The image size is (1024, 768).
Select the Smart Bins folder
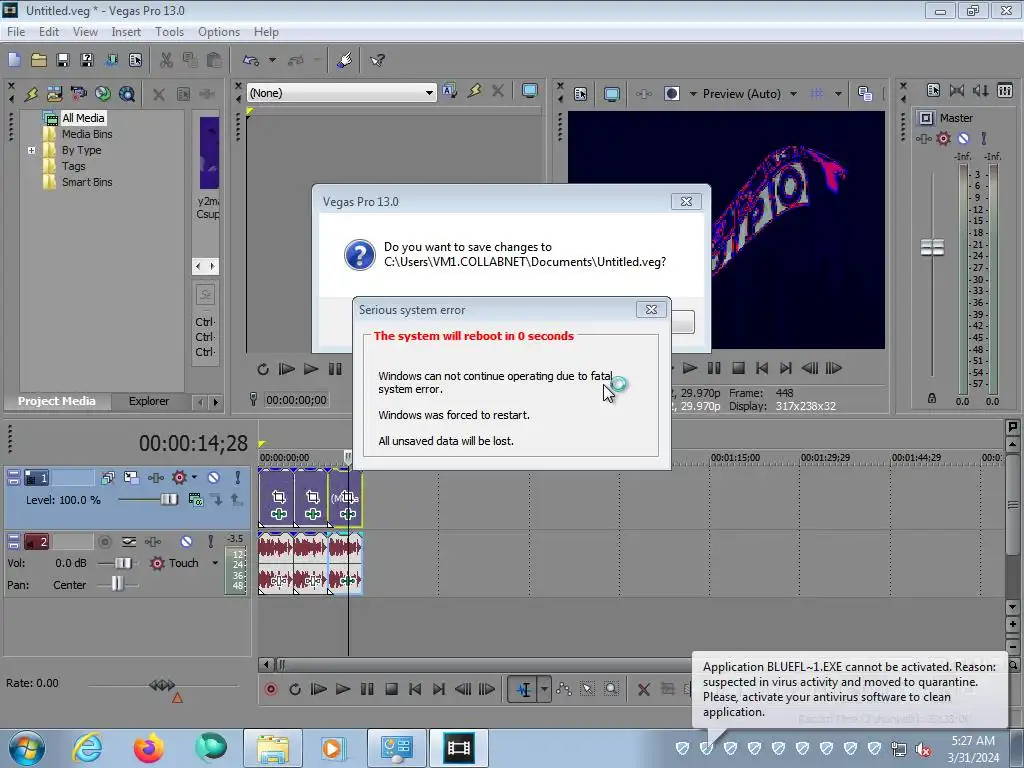[x=87, y=182]
